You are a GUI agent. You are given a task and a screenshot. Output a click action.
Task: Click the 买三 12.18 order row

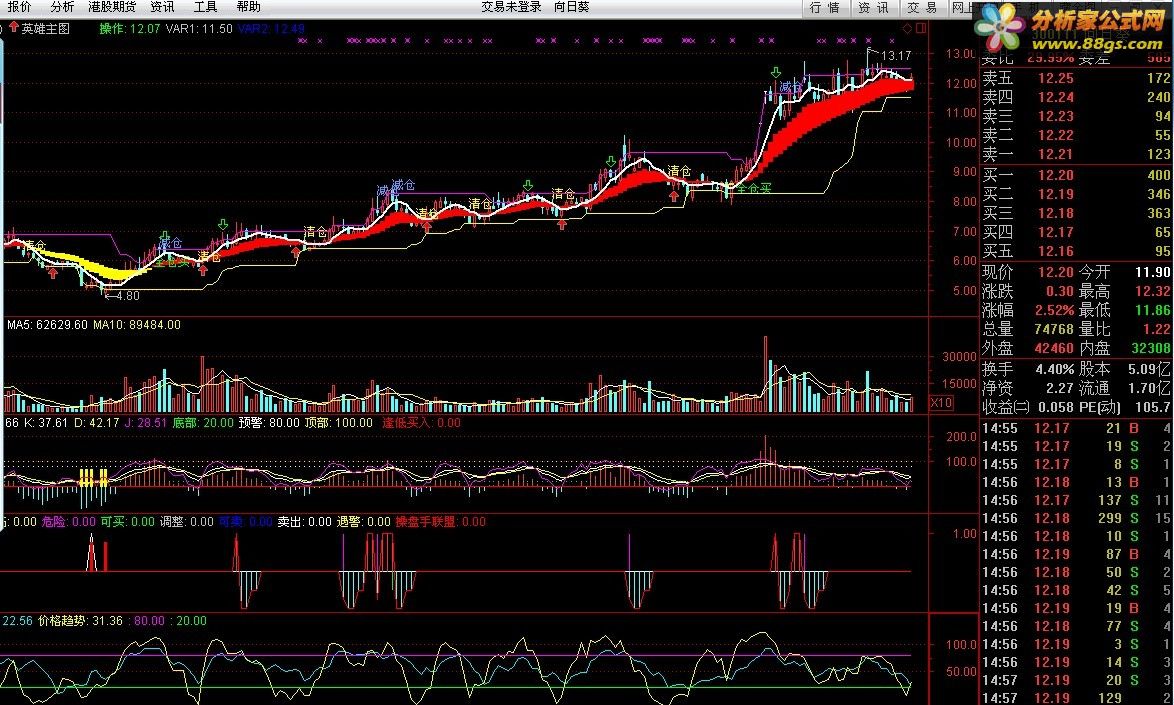[1076, 213]
